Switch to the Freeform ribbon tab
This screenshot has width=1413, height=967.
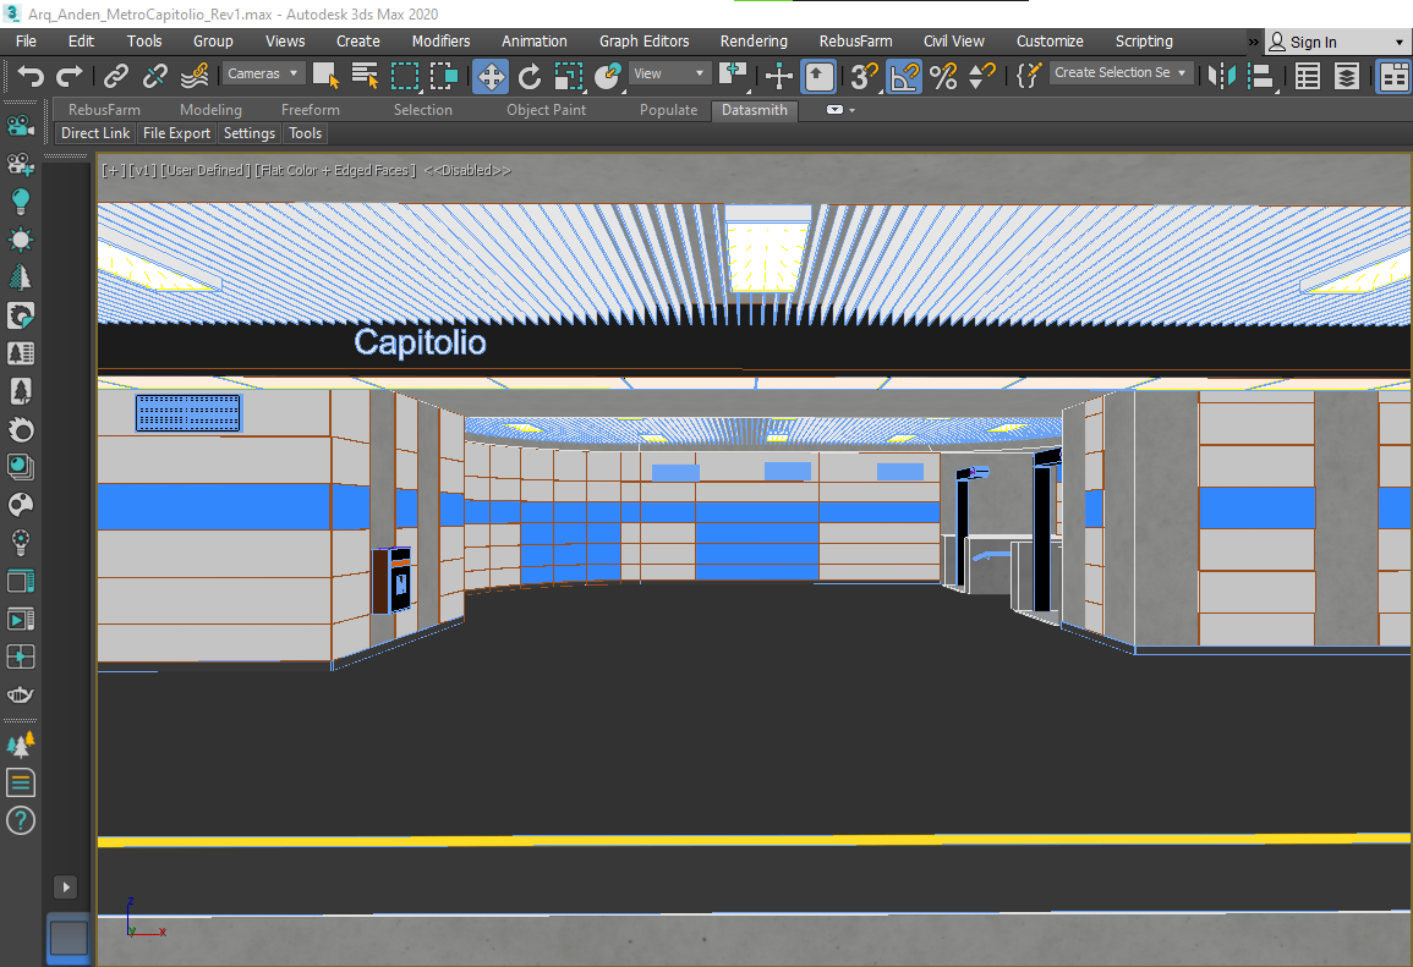(310, 110)
